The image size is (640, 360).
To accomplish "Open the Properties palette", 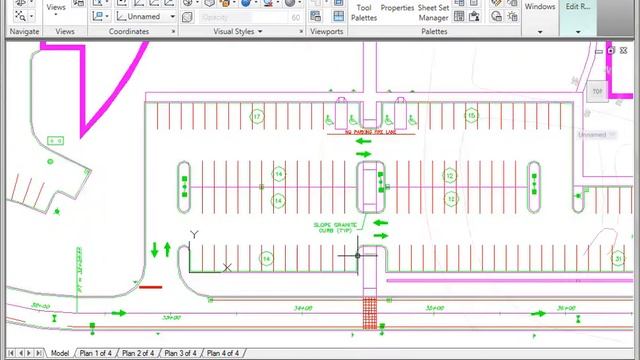I will pos(397,8).
